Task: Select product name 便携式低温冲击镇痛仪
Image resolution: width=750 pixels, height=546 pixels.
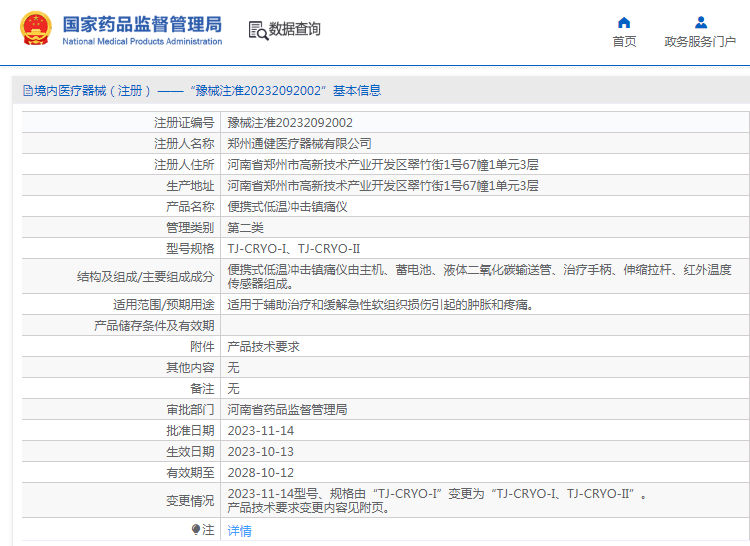Action: [287, 207]
